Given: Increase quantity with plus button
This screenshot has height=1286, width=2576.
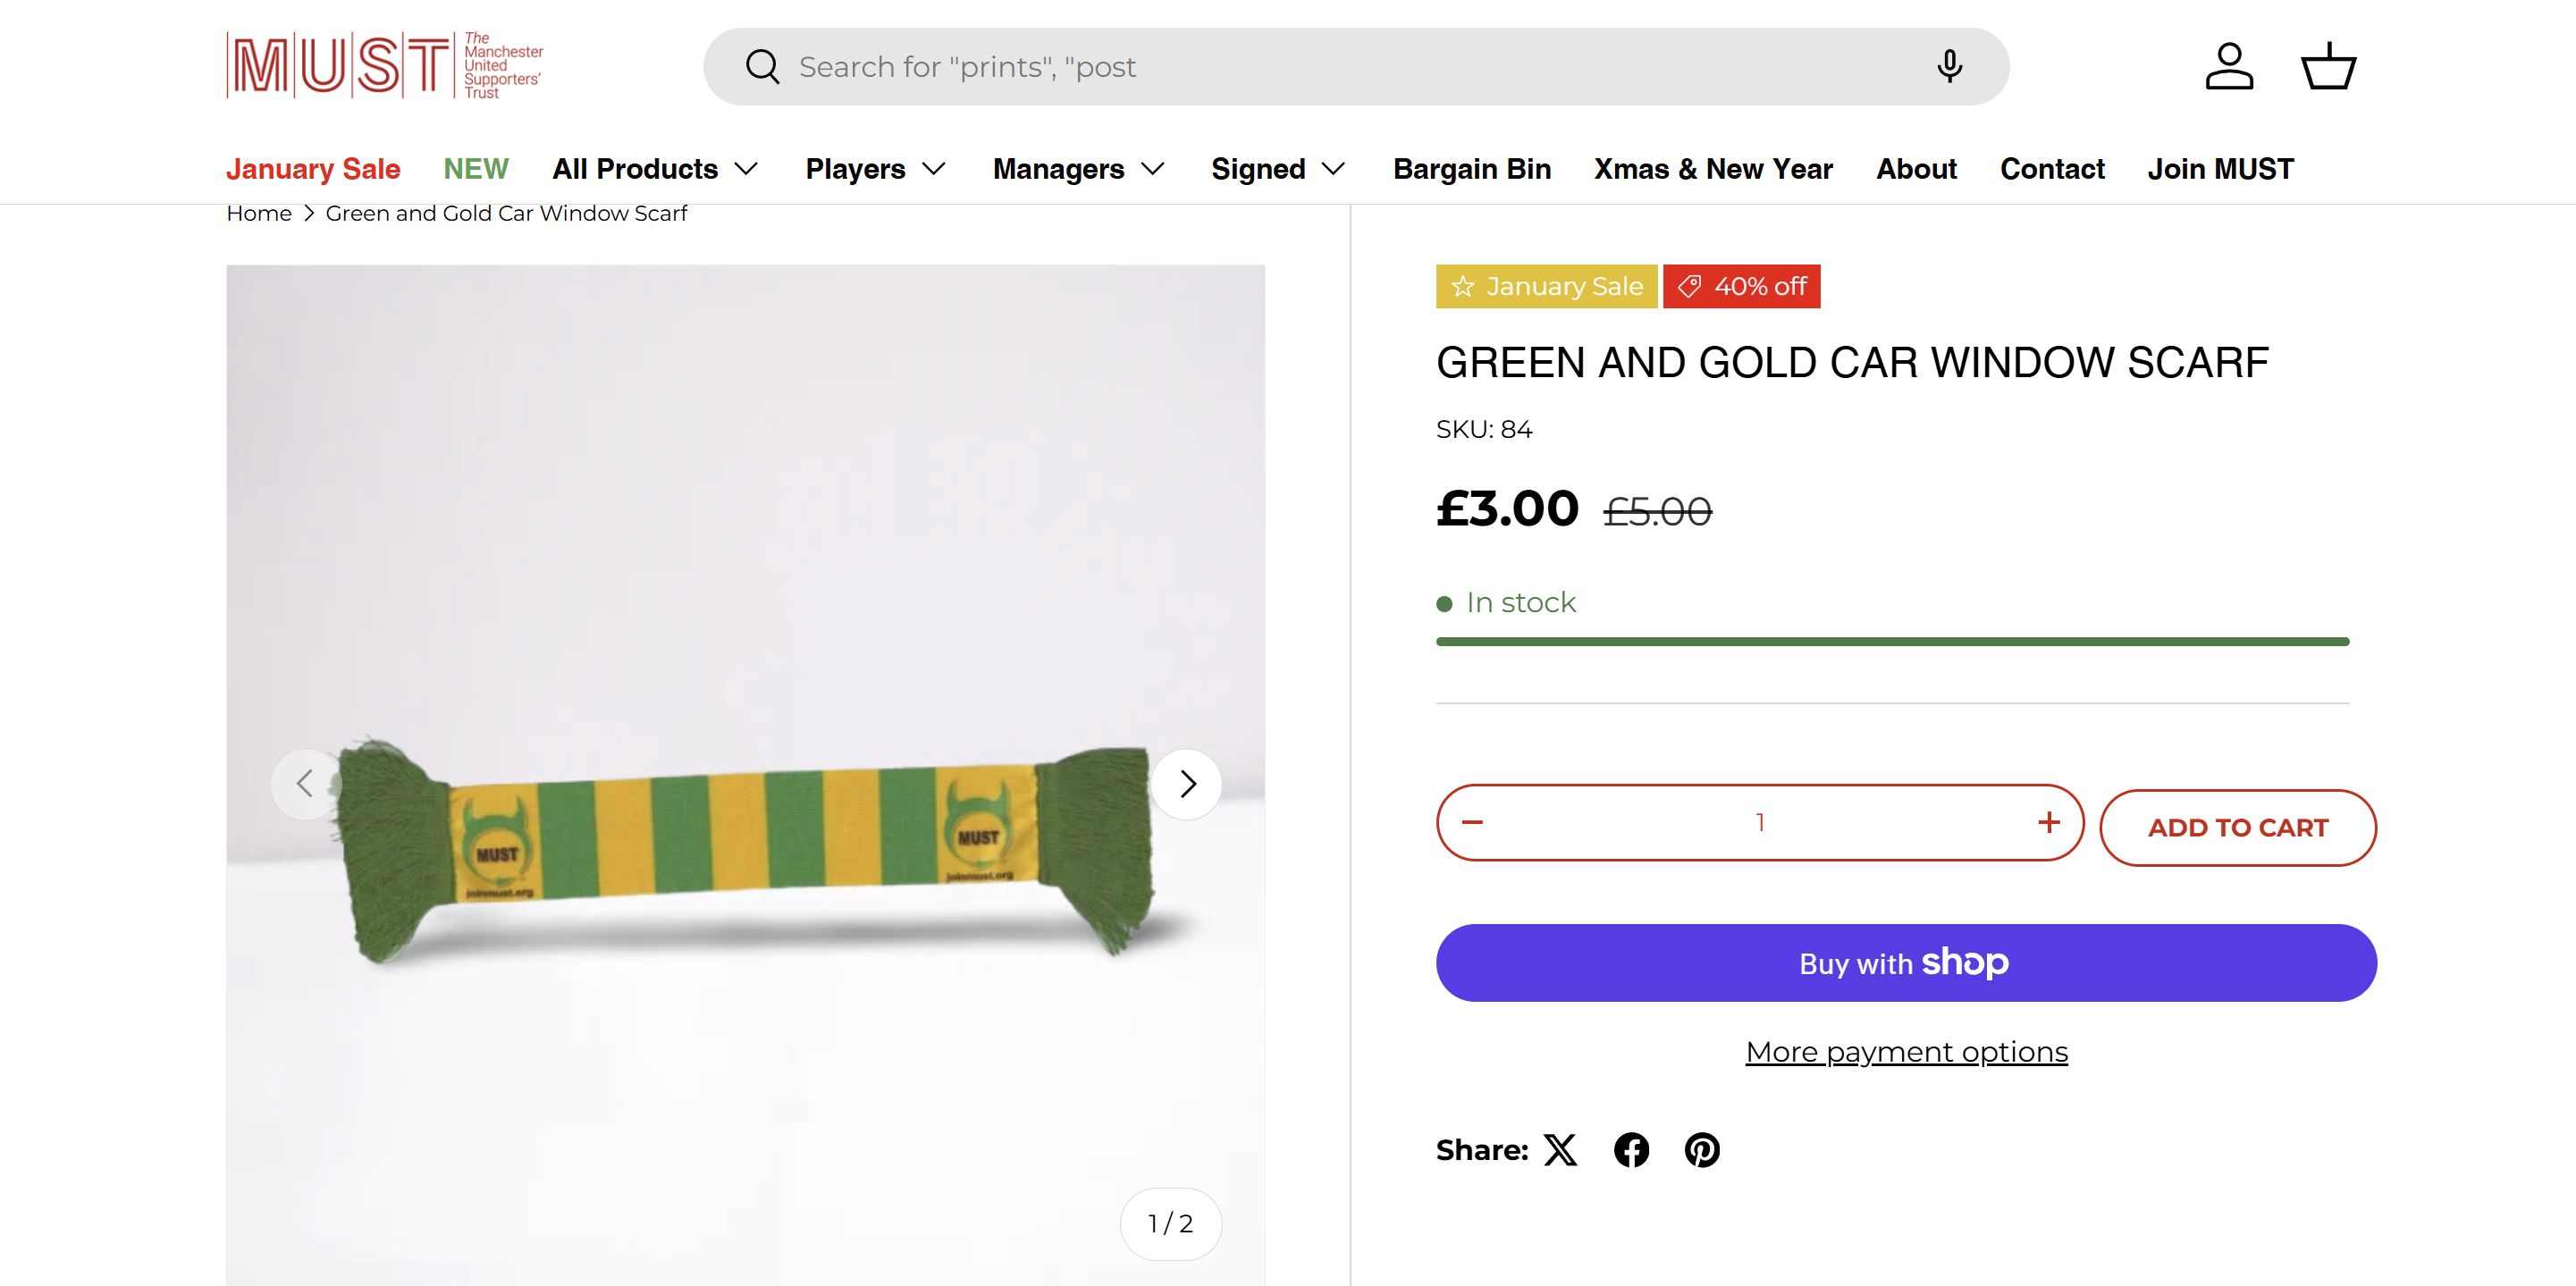Looking at the screenshot, I should [x=2049, y=822].
